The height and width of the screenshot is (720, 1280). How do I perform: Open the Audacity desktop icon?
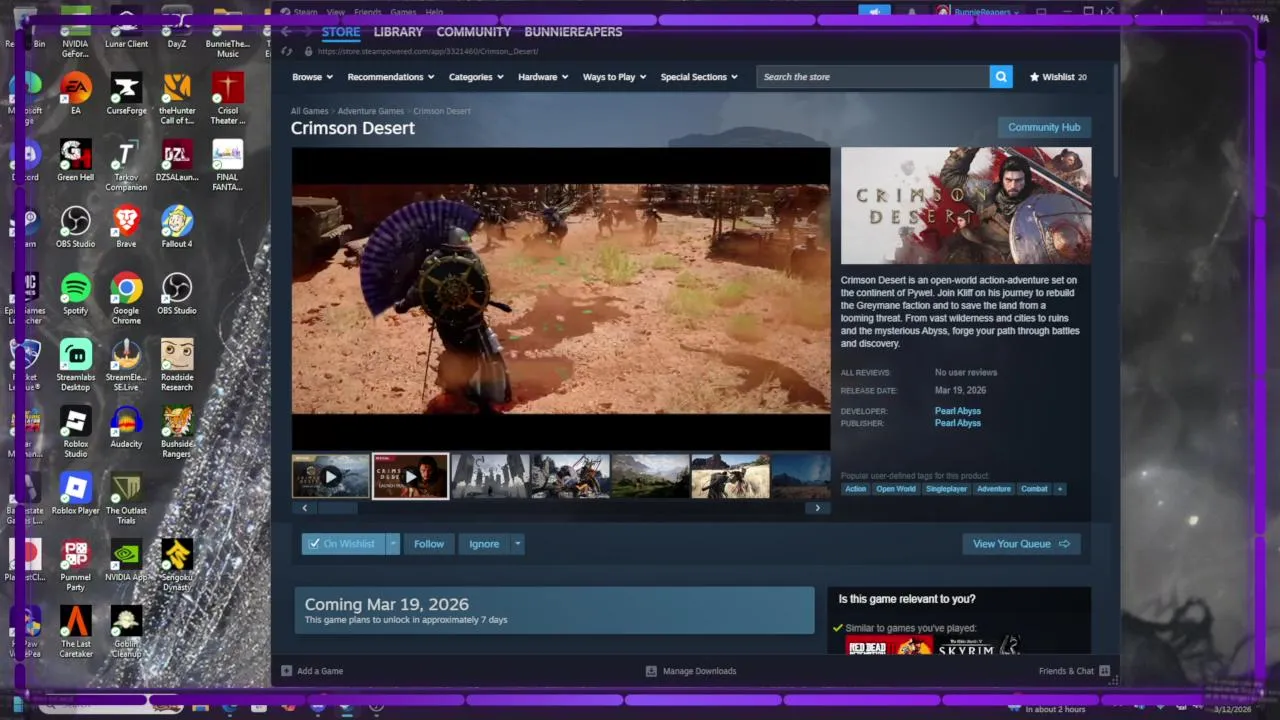(126, 427)
